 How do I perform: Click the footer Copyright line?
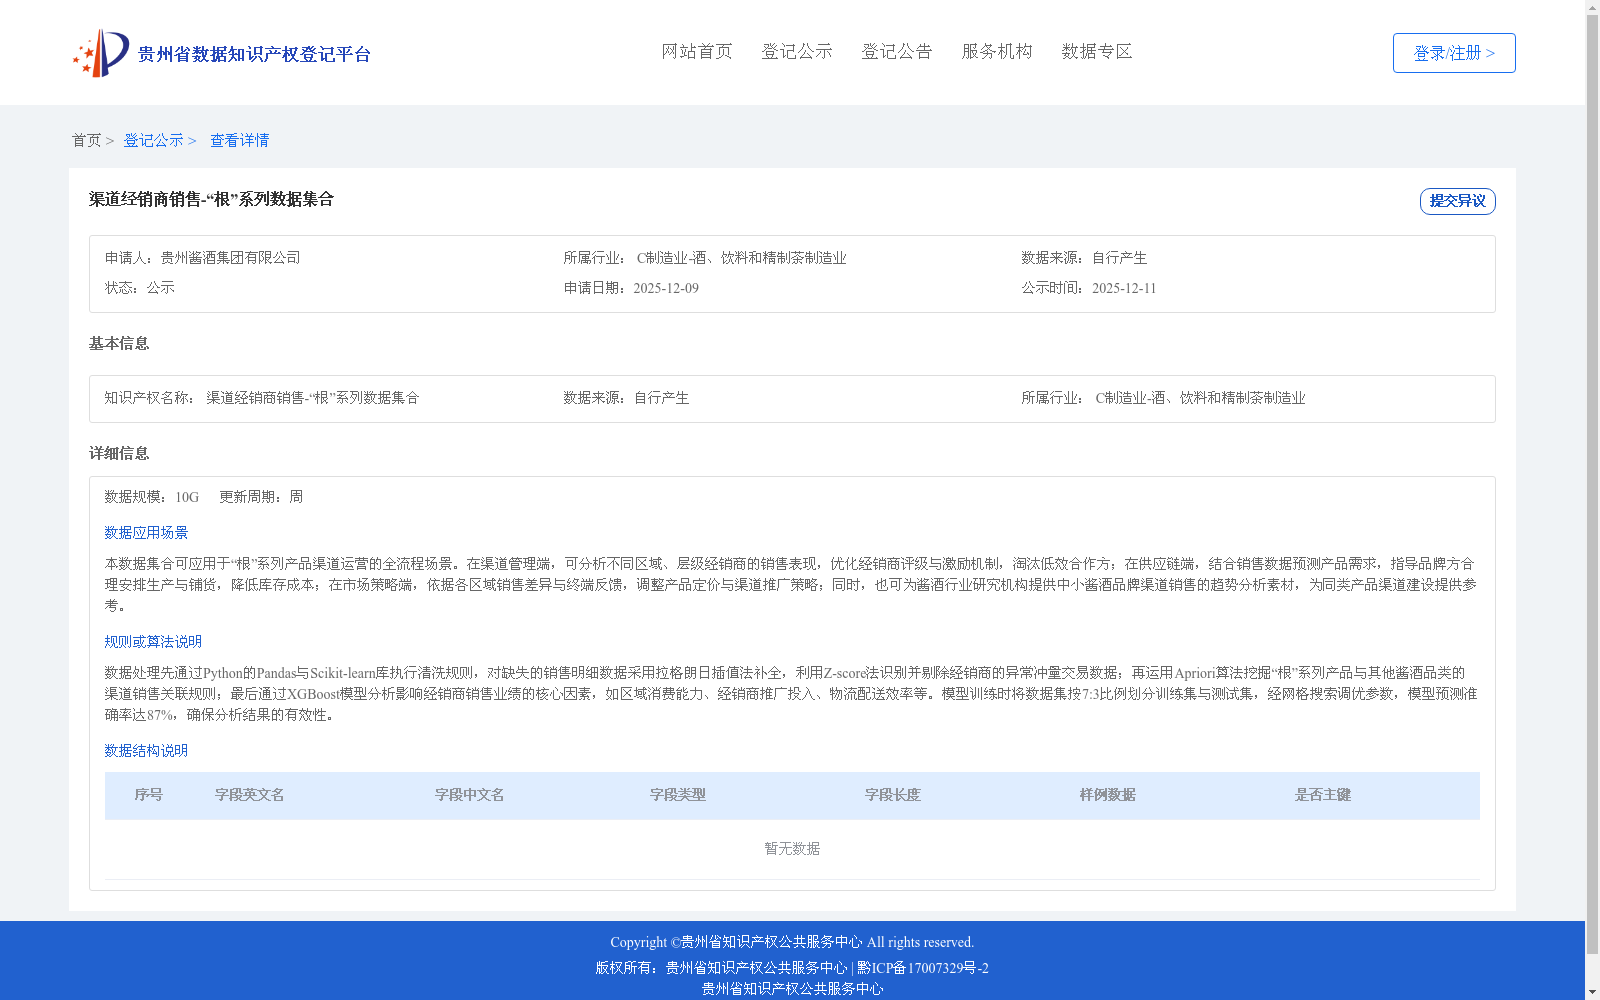point(792,942)
